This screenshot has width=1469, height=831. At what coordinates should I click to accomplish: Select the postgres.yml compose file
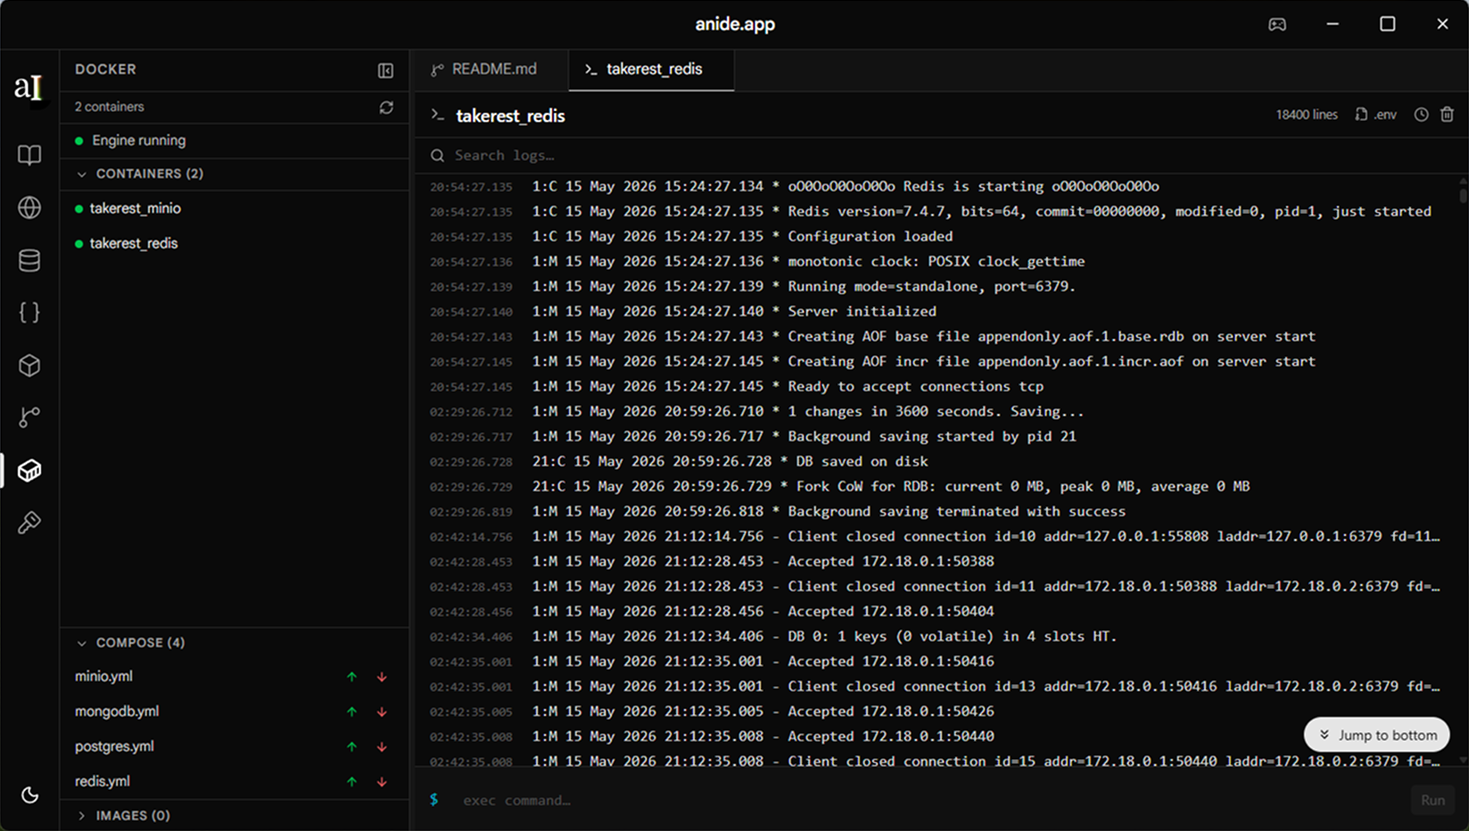[x=114, y=747]
